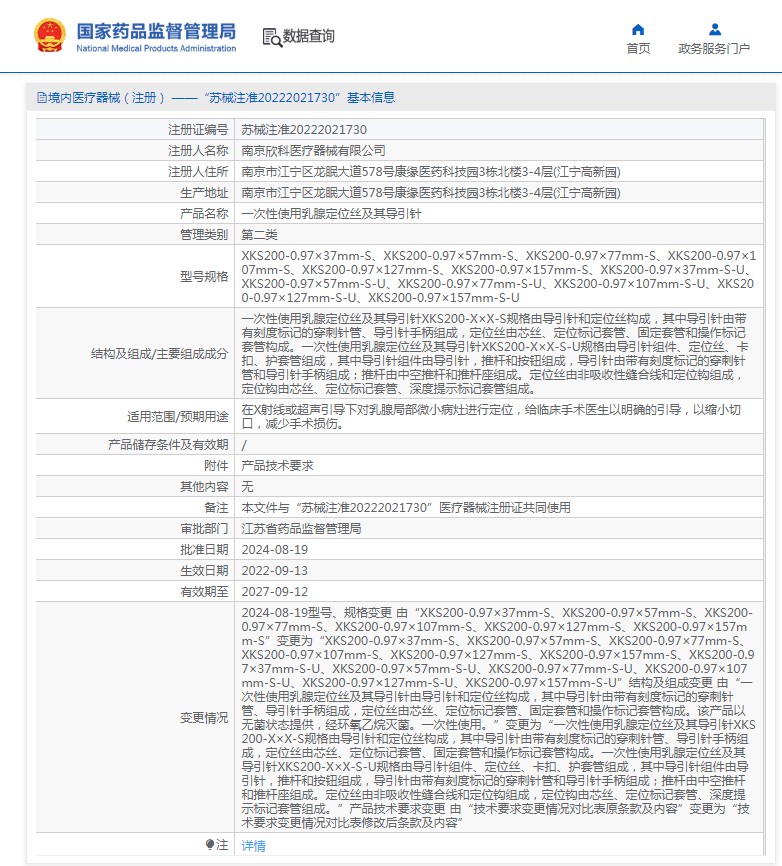This screenshot has height=866, width=782.
Task: Select the 变更情况 change history text
Action: click(498, 717)
